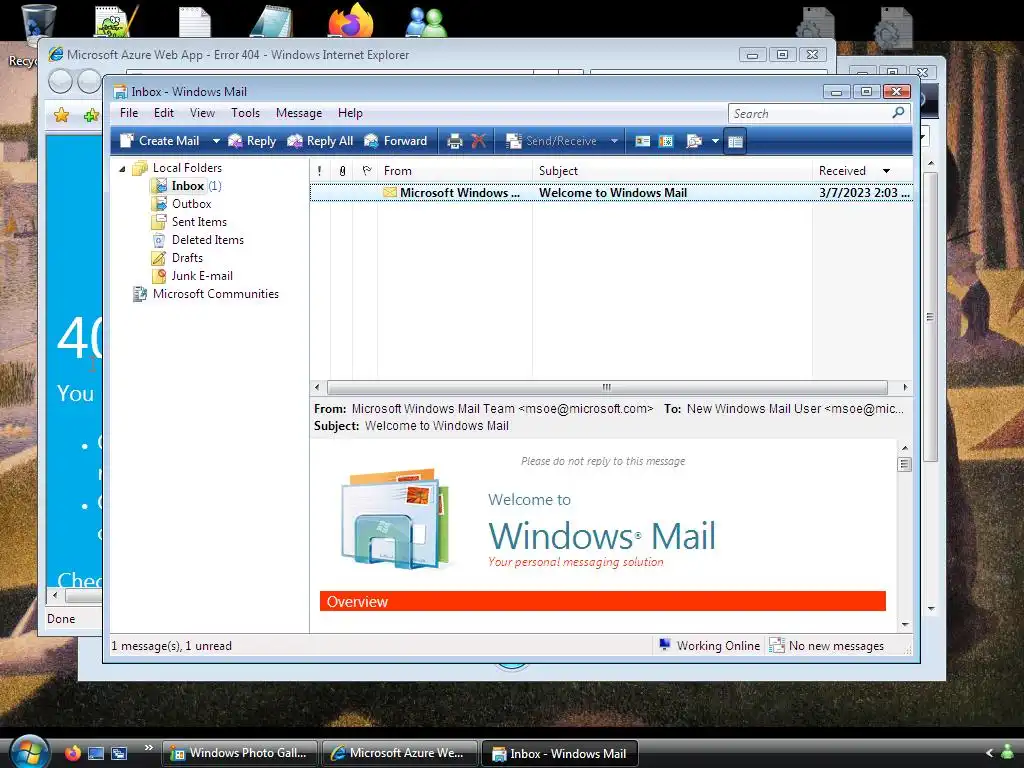Image resolution: width=1024 pixels, height=768 pixels.
Task: Print the message using the printer icon
Action: point(455,141)
